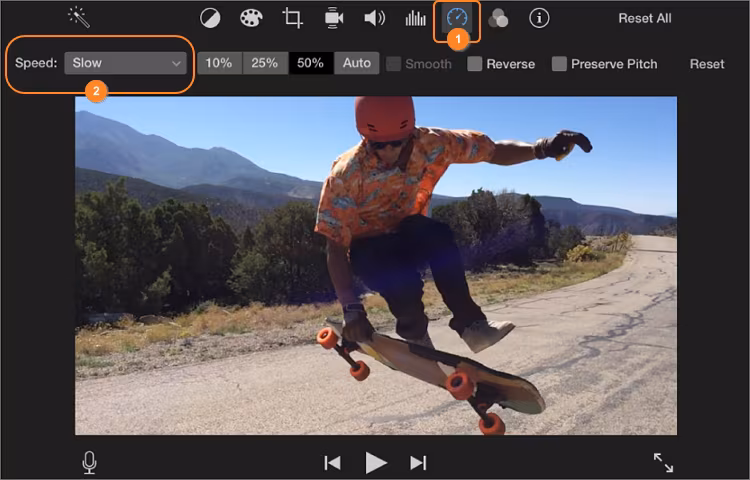Click the skateboarder video preview
This screenshot has height=480, width=750.
376,266
